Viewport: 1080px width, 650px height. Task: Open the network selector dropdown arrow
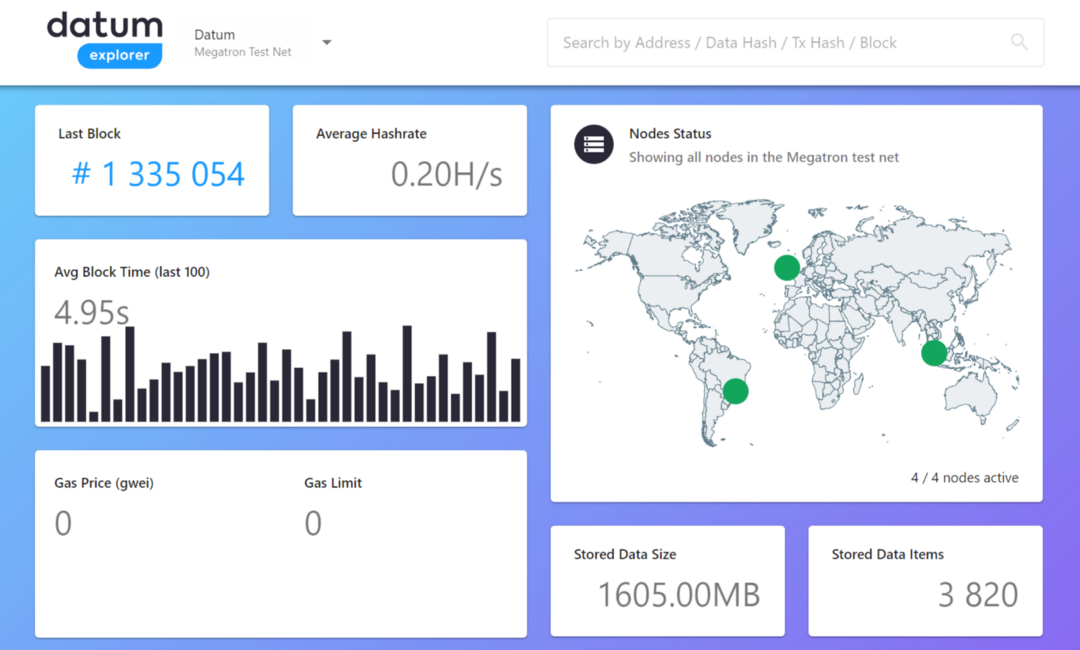(326, 43)
